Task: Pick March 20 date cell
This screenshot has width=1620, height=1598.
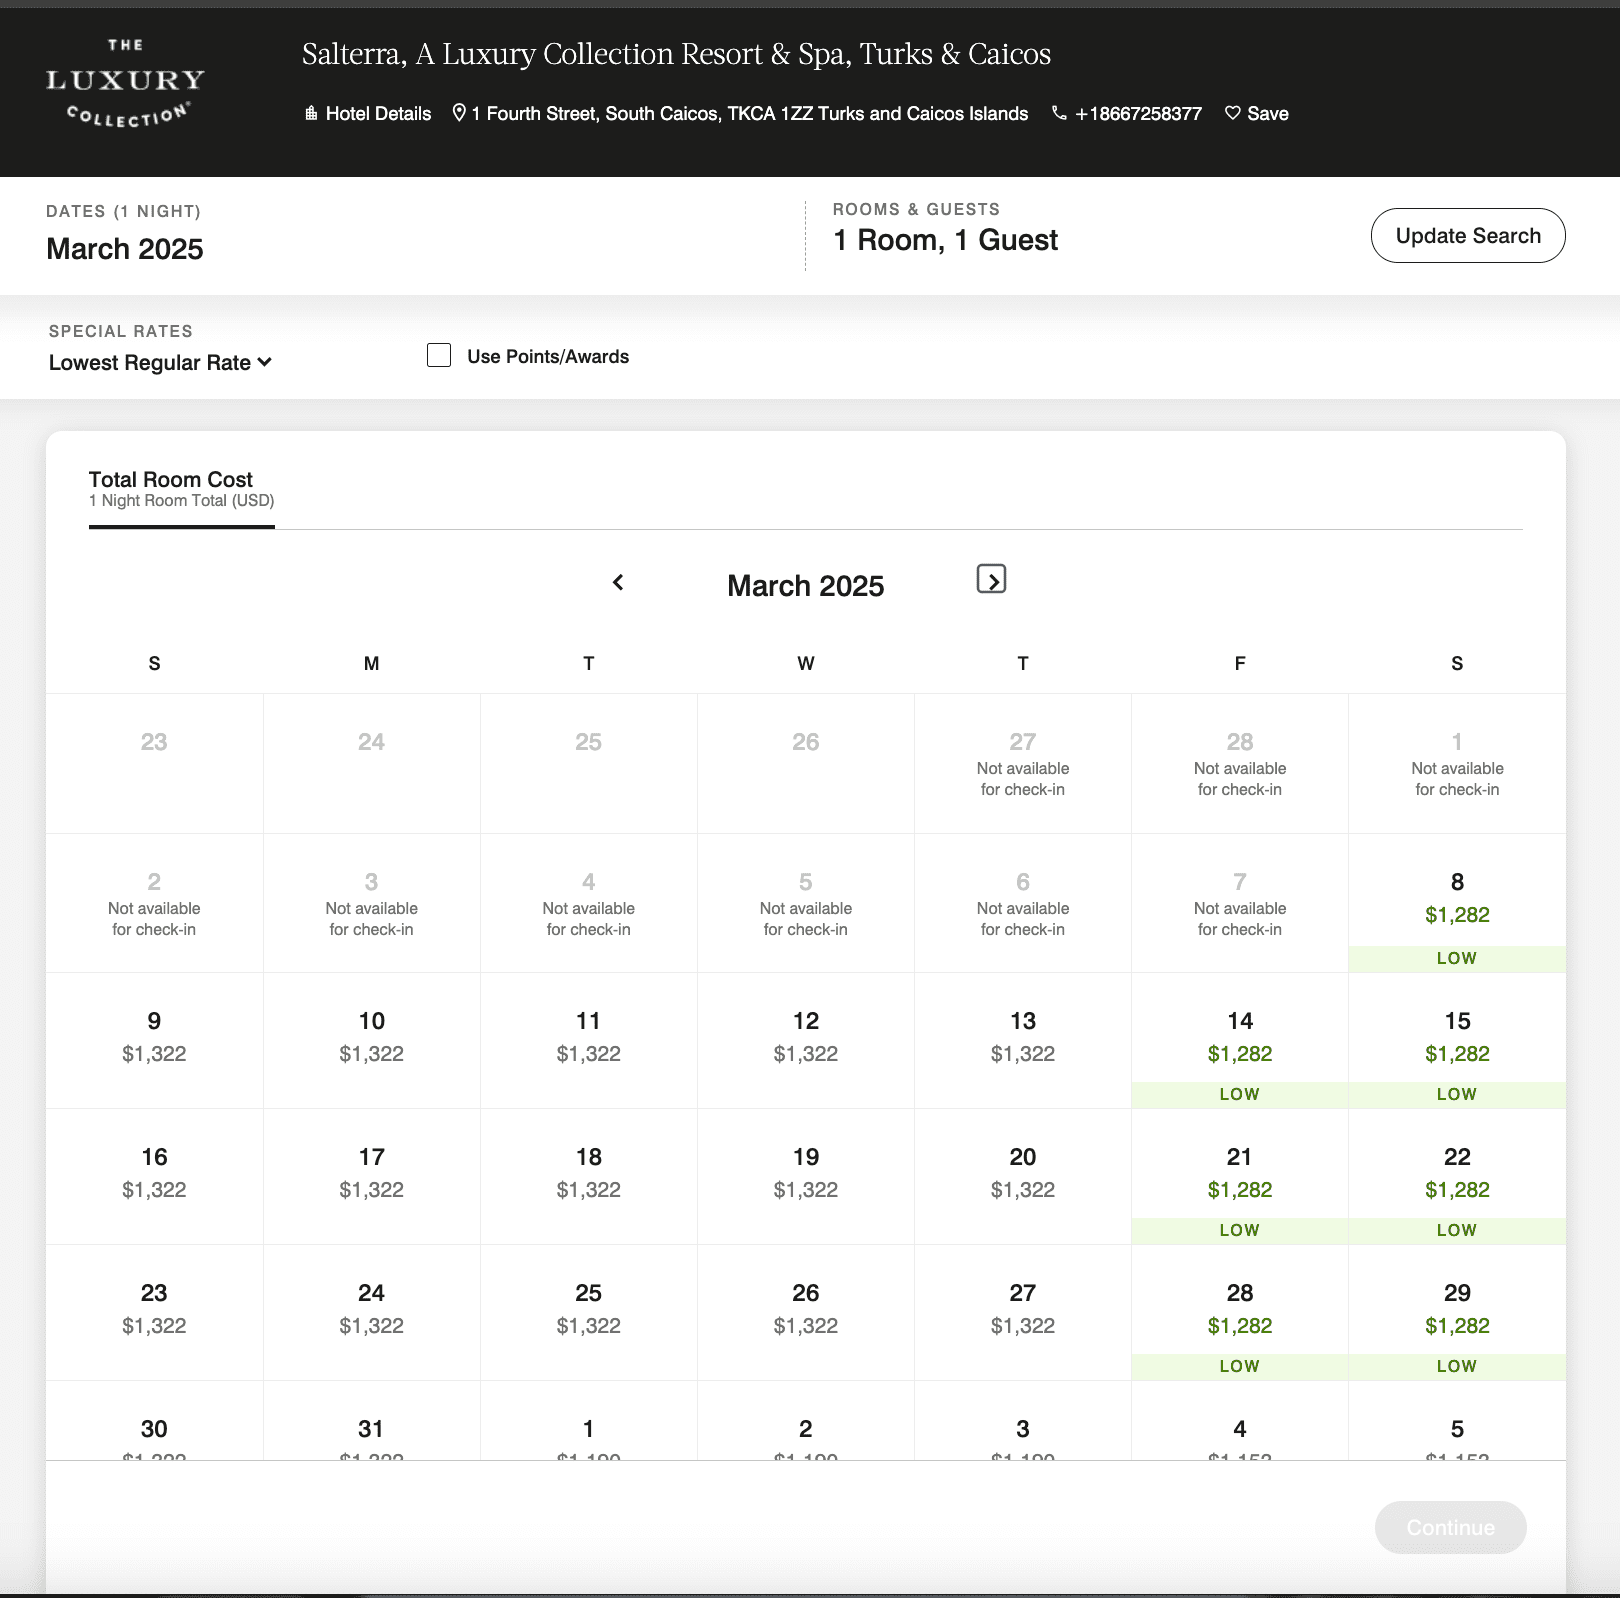Action: [x=1023, y=1176]
